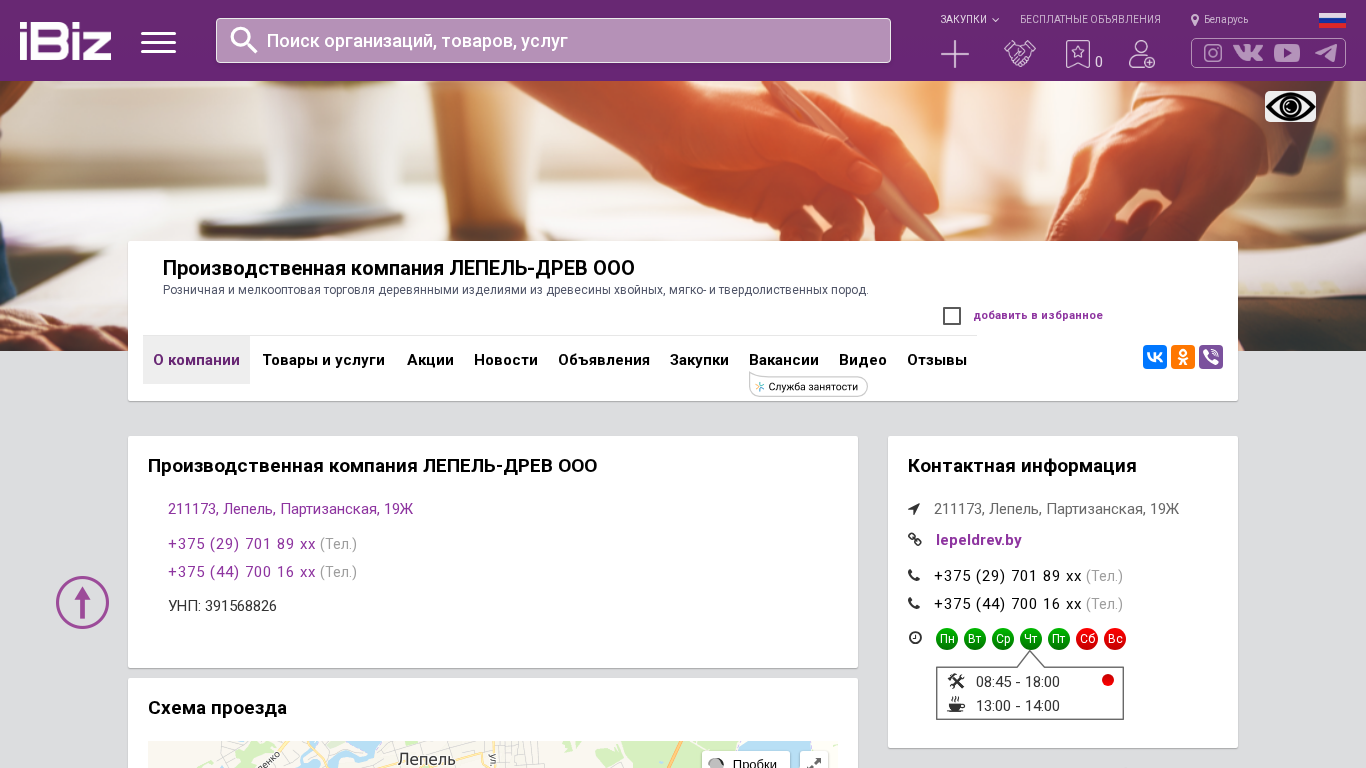Switch to Товары и услуги tab
Image resolution: width=1366 pixels, height=768 pixels.
coord(323,360)
